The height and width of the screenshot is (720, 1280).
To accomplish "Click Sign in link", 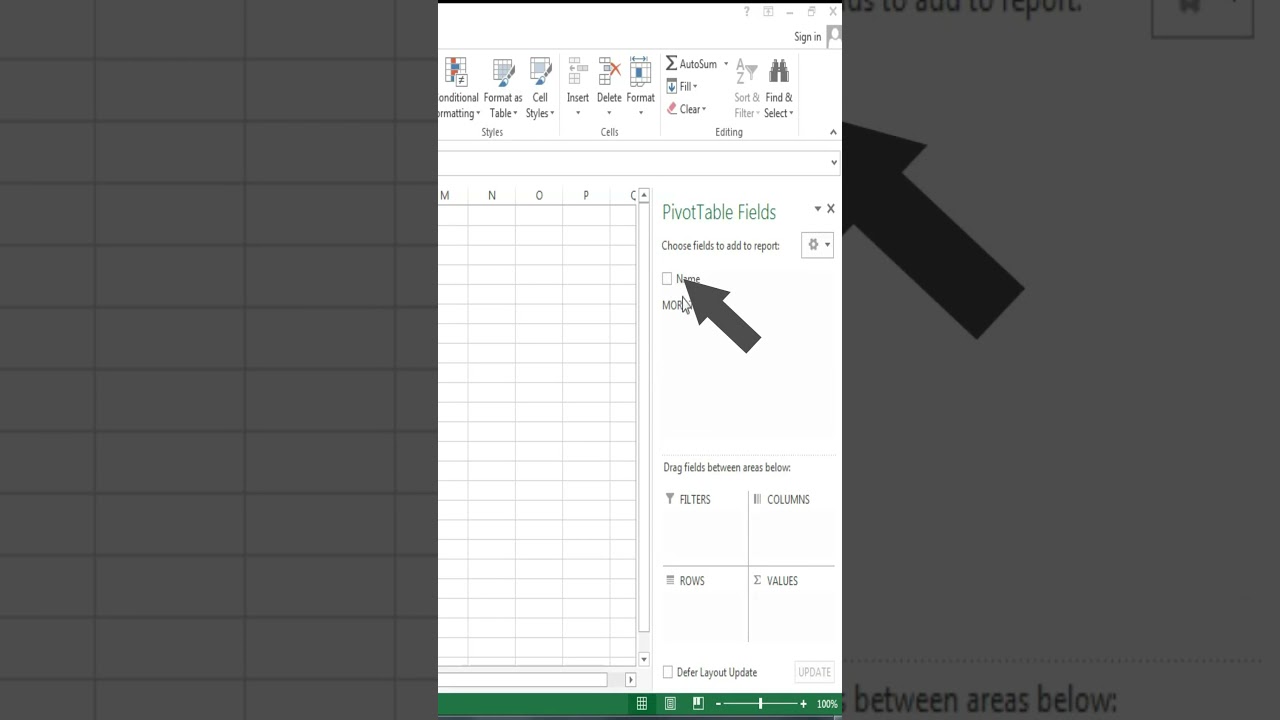I will pyautogui.click(x=807, y=37).
